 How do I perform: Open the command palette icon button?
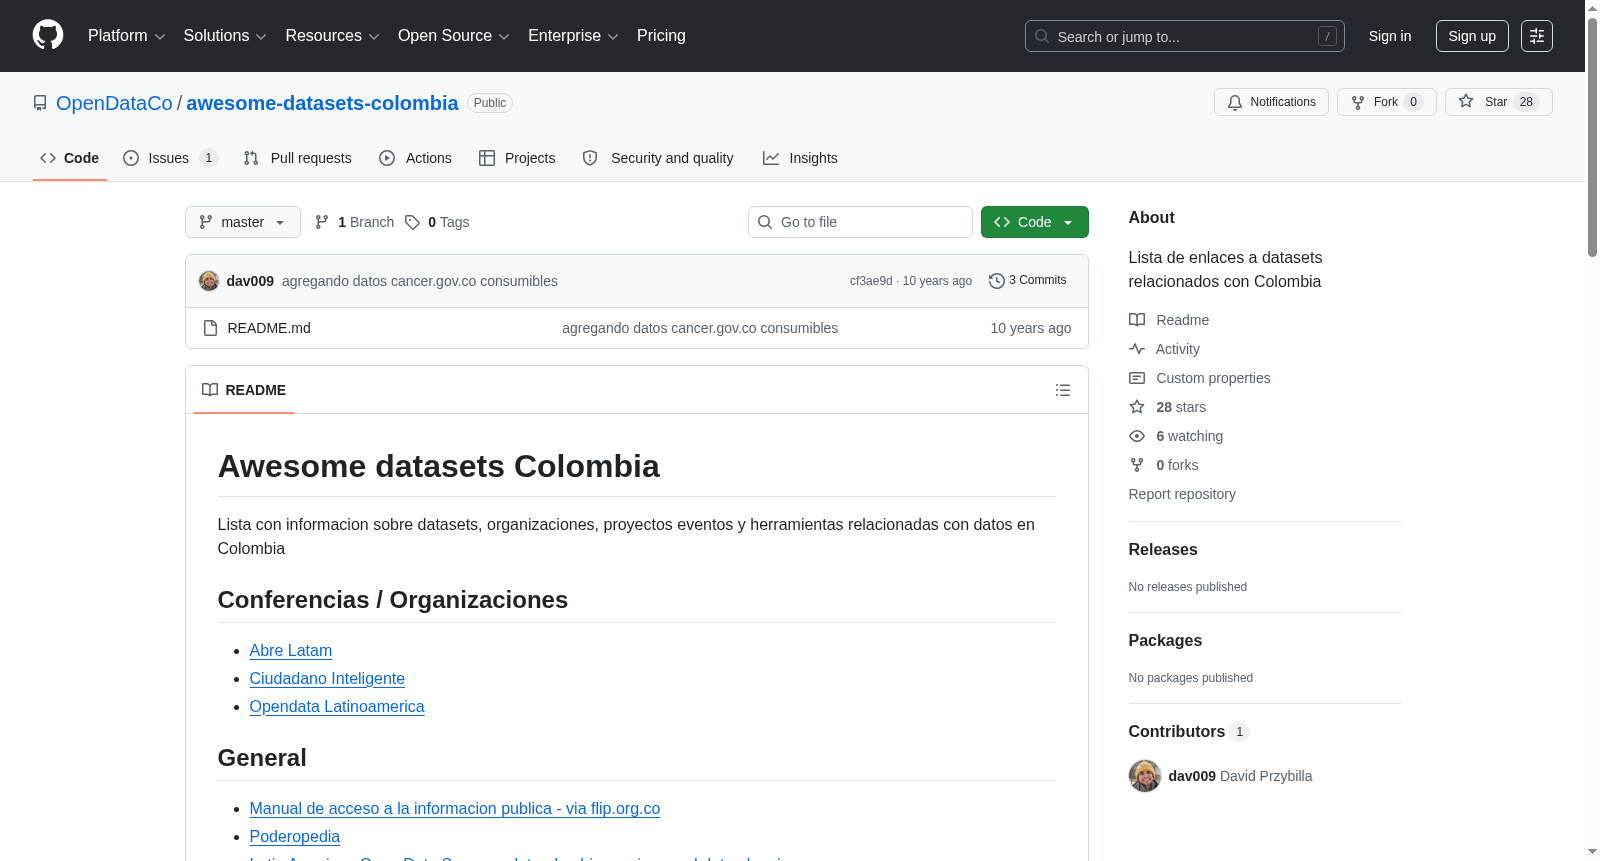[1537, 36]
